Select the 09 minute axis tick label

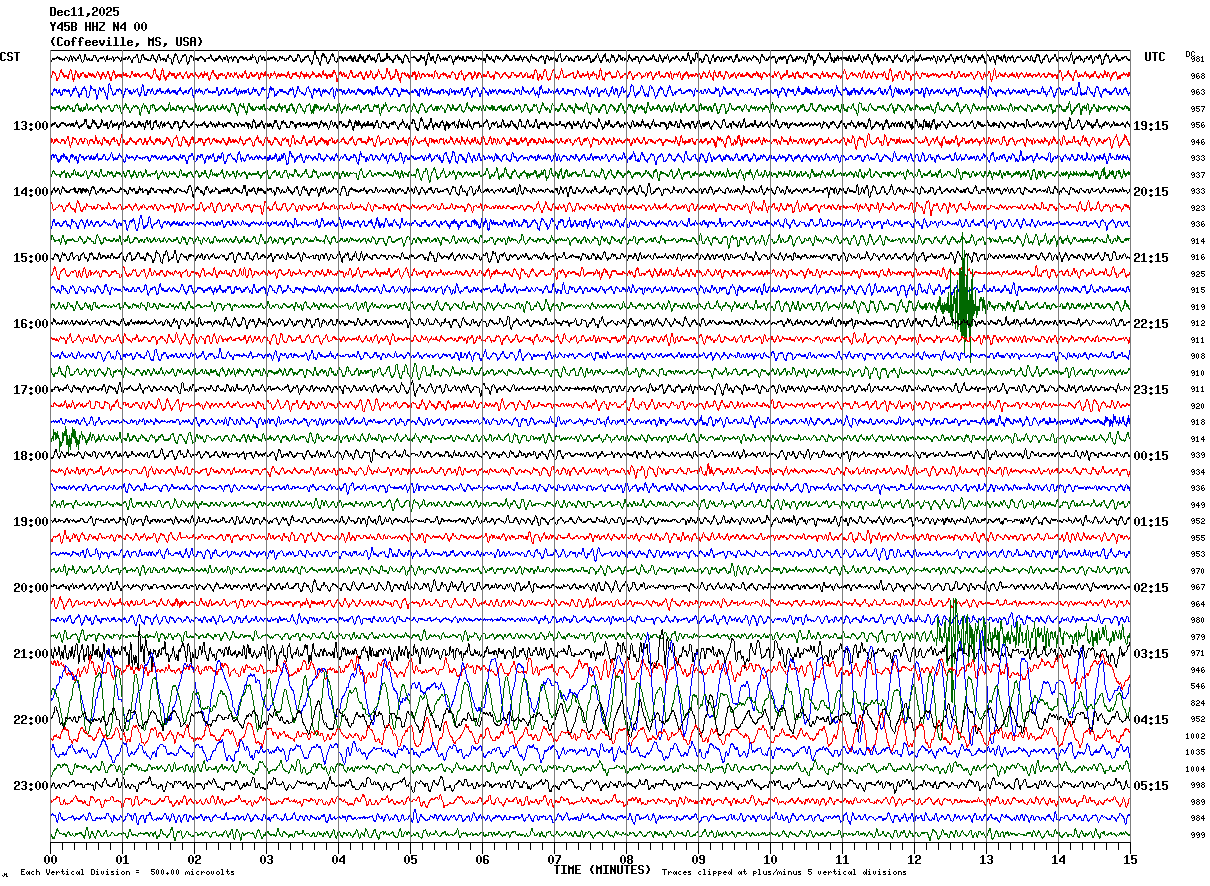coord(698,859)
